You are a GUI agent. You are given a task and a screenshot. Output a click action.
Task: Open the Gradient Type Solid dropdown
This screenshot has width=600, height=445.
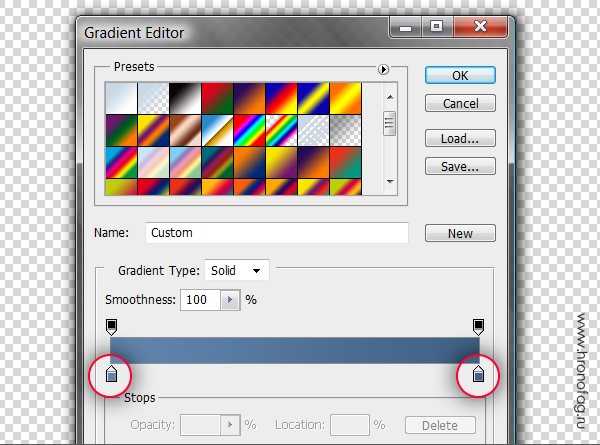click(x=237, y=270)
